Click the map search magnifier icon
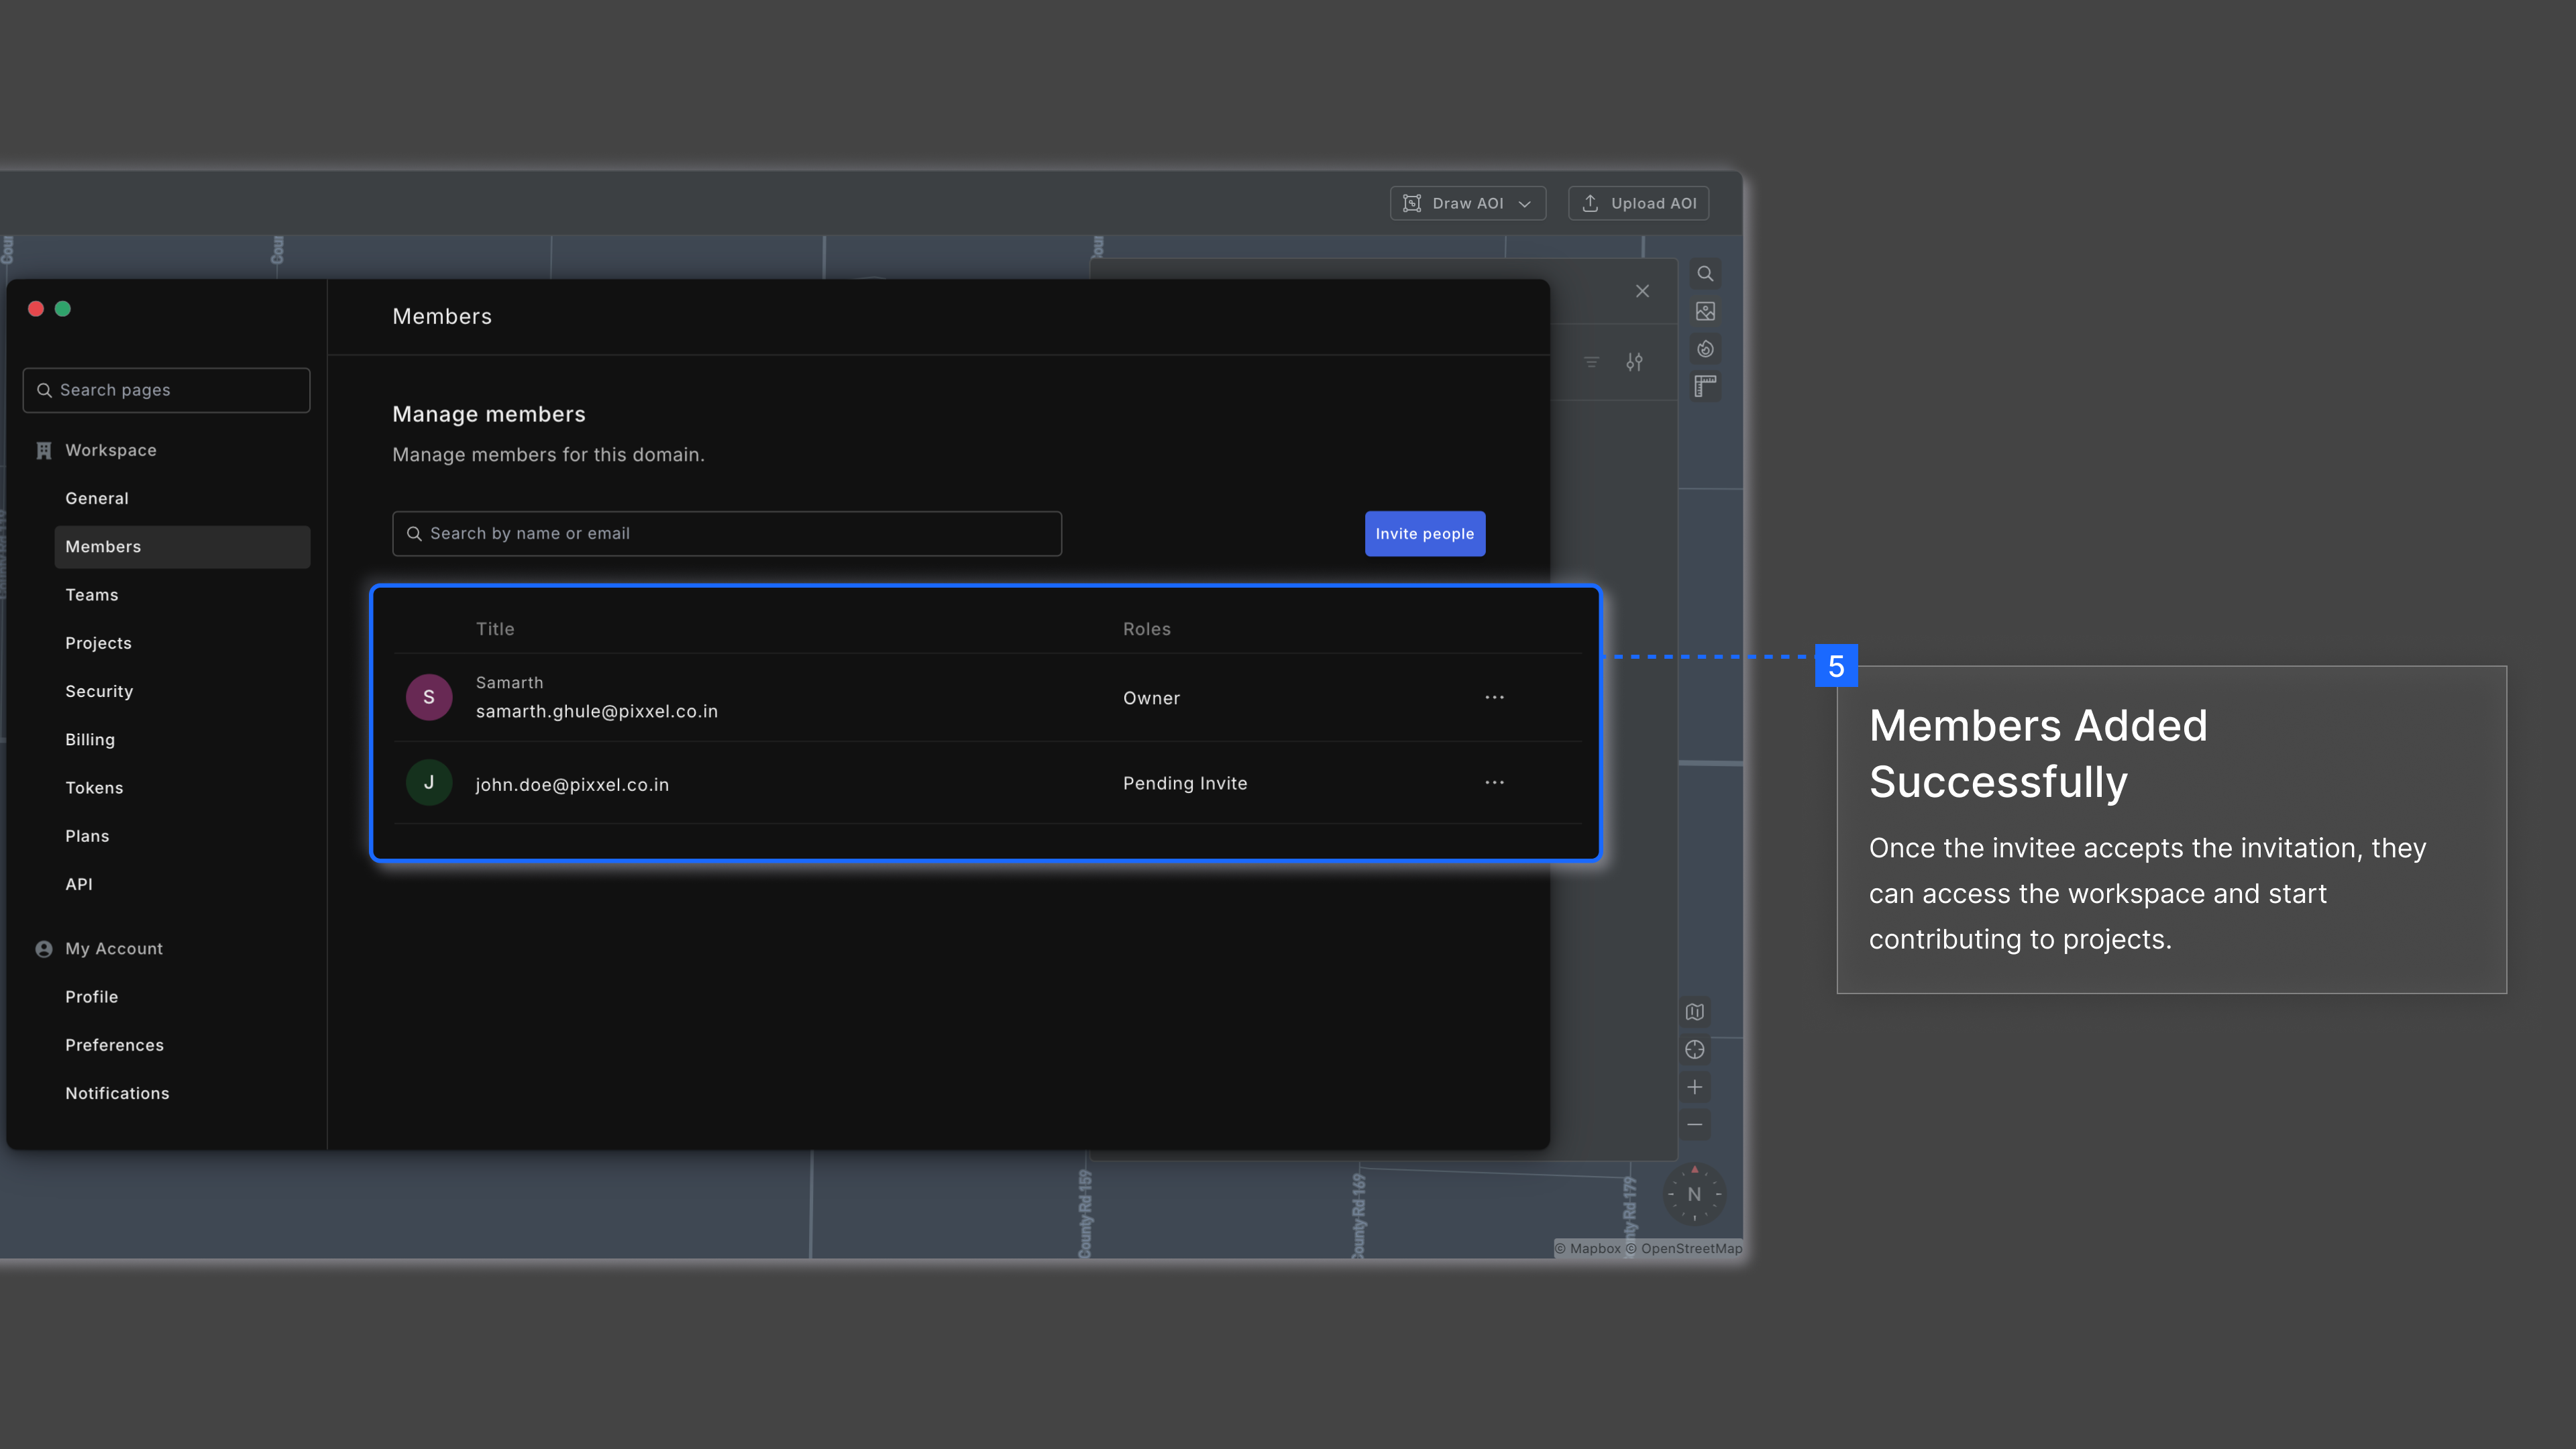 pos(1705,274)
